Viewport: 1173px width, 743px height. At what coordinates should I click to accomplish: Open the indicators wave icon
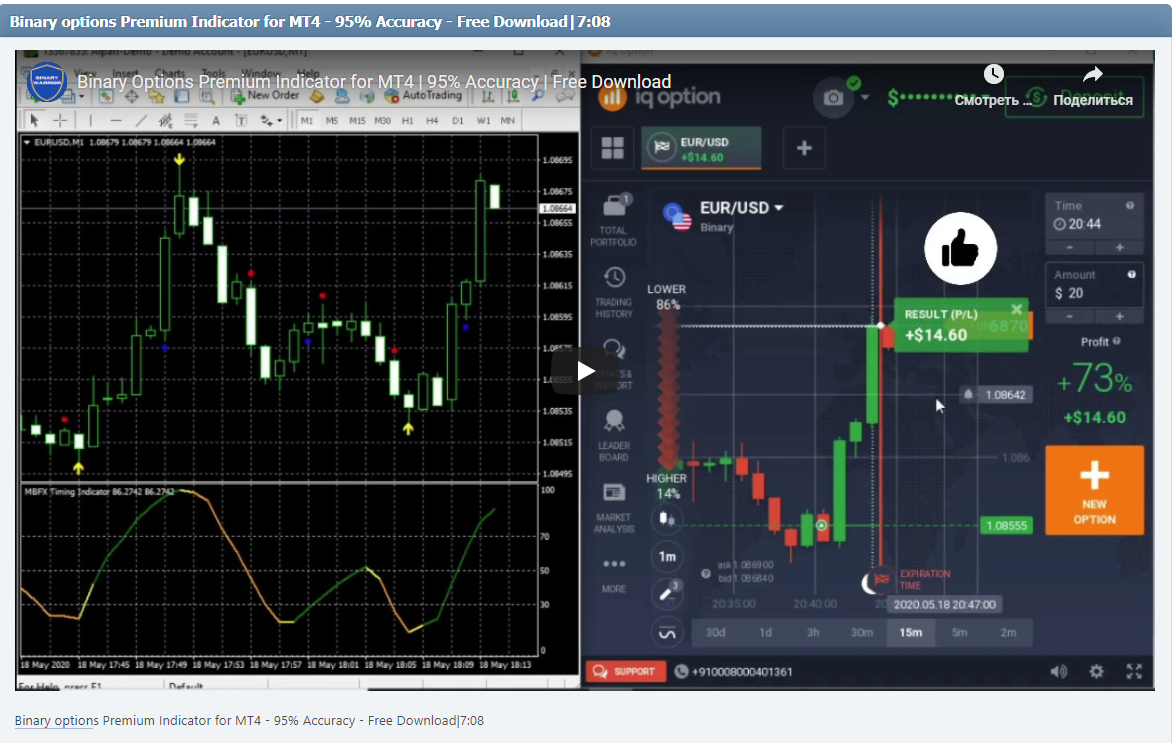(667, 632)
